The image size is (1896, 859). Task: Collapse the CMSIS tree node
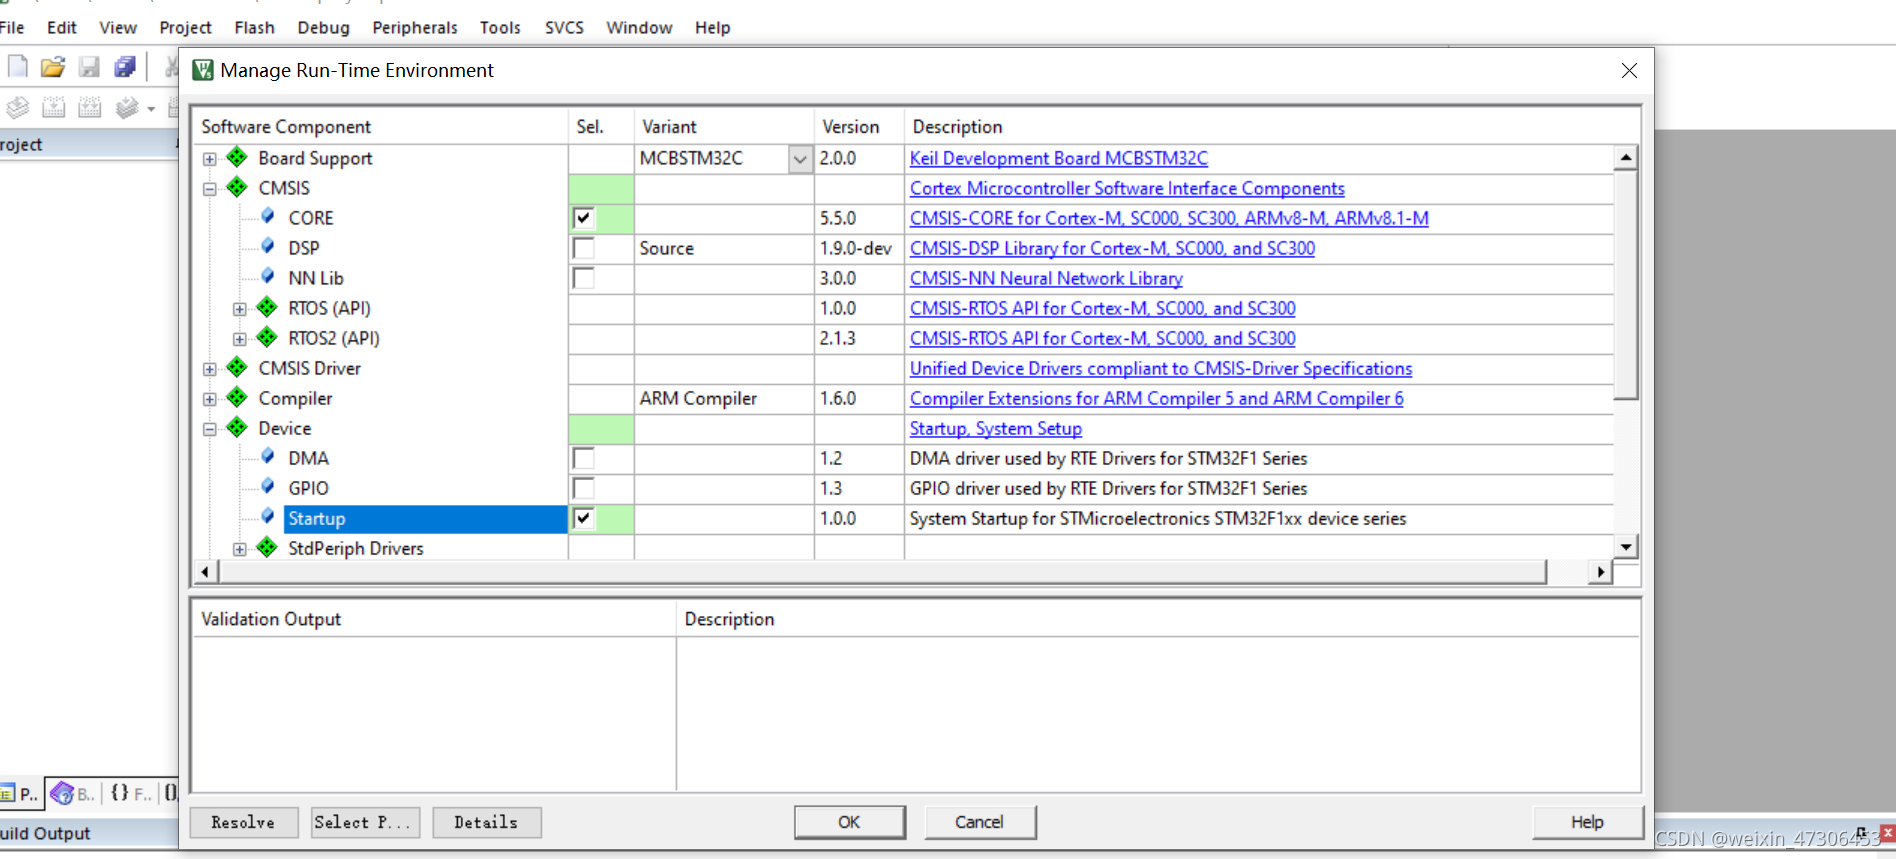tap(209, 189)
